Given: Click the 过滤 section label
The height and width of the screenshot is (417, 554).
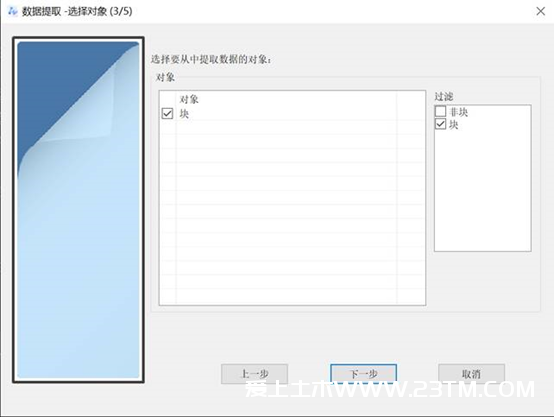Looking at the screenshot, I should [x=444, y=96].
